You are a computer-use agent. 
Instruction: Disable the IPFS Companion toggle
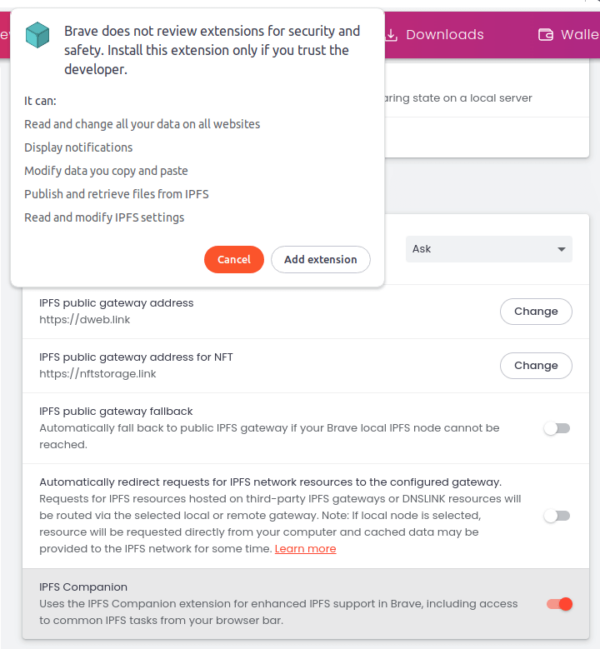[558, 604]
